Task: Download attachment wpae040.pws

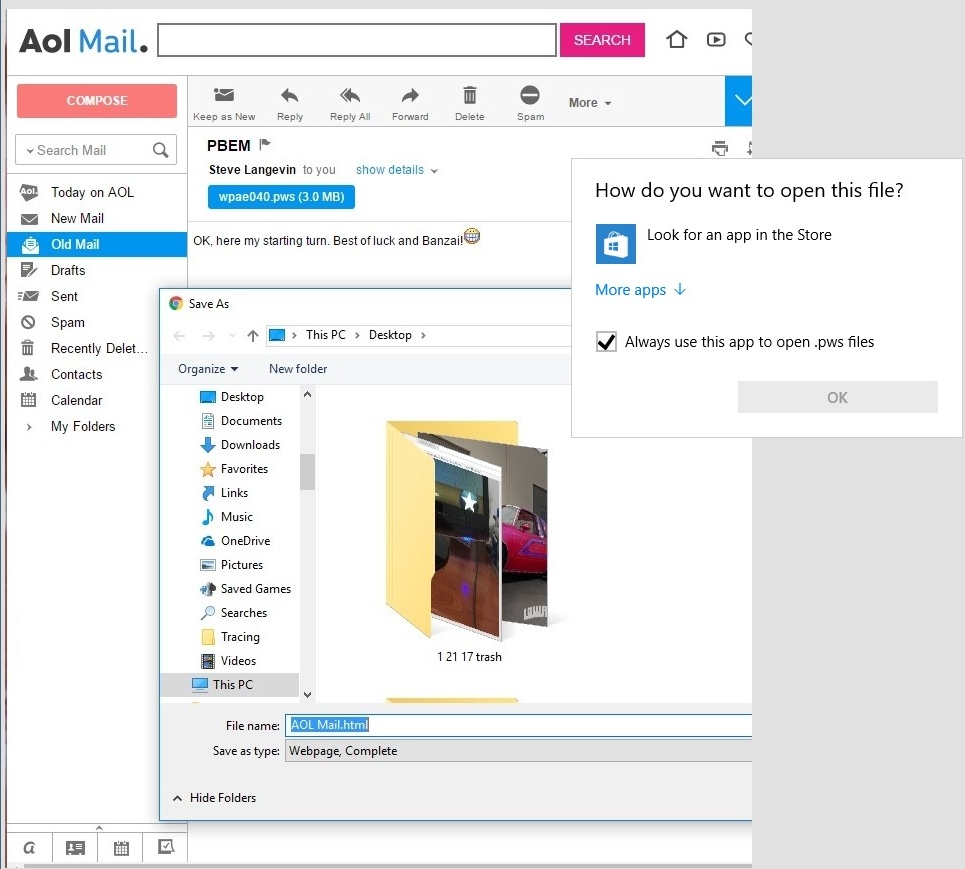Action: 281,197
